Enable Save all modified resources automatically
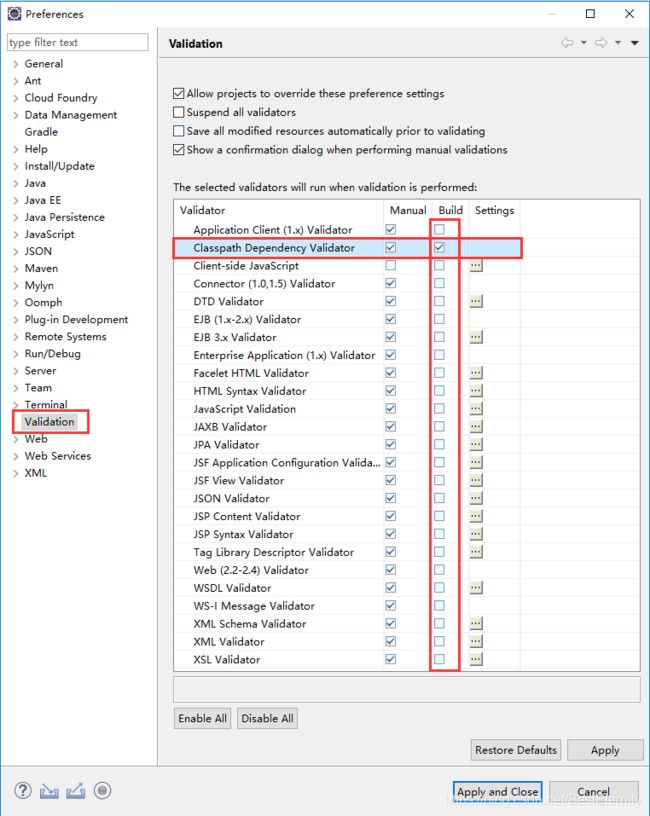Screen dimensions: 650x816 (179, 131)
